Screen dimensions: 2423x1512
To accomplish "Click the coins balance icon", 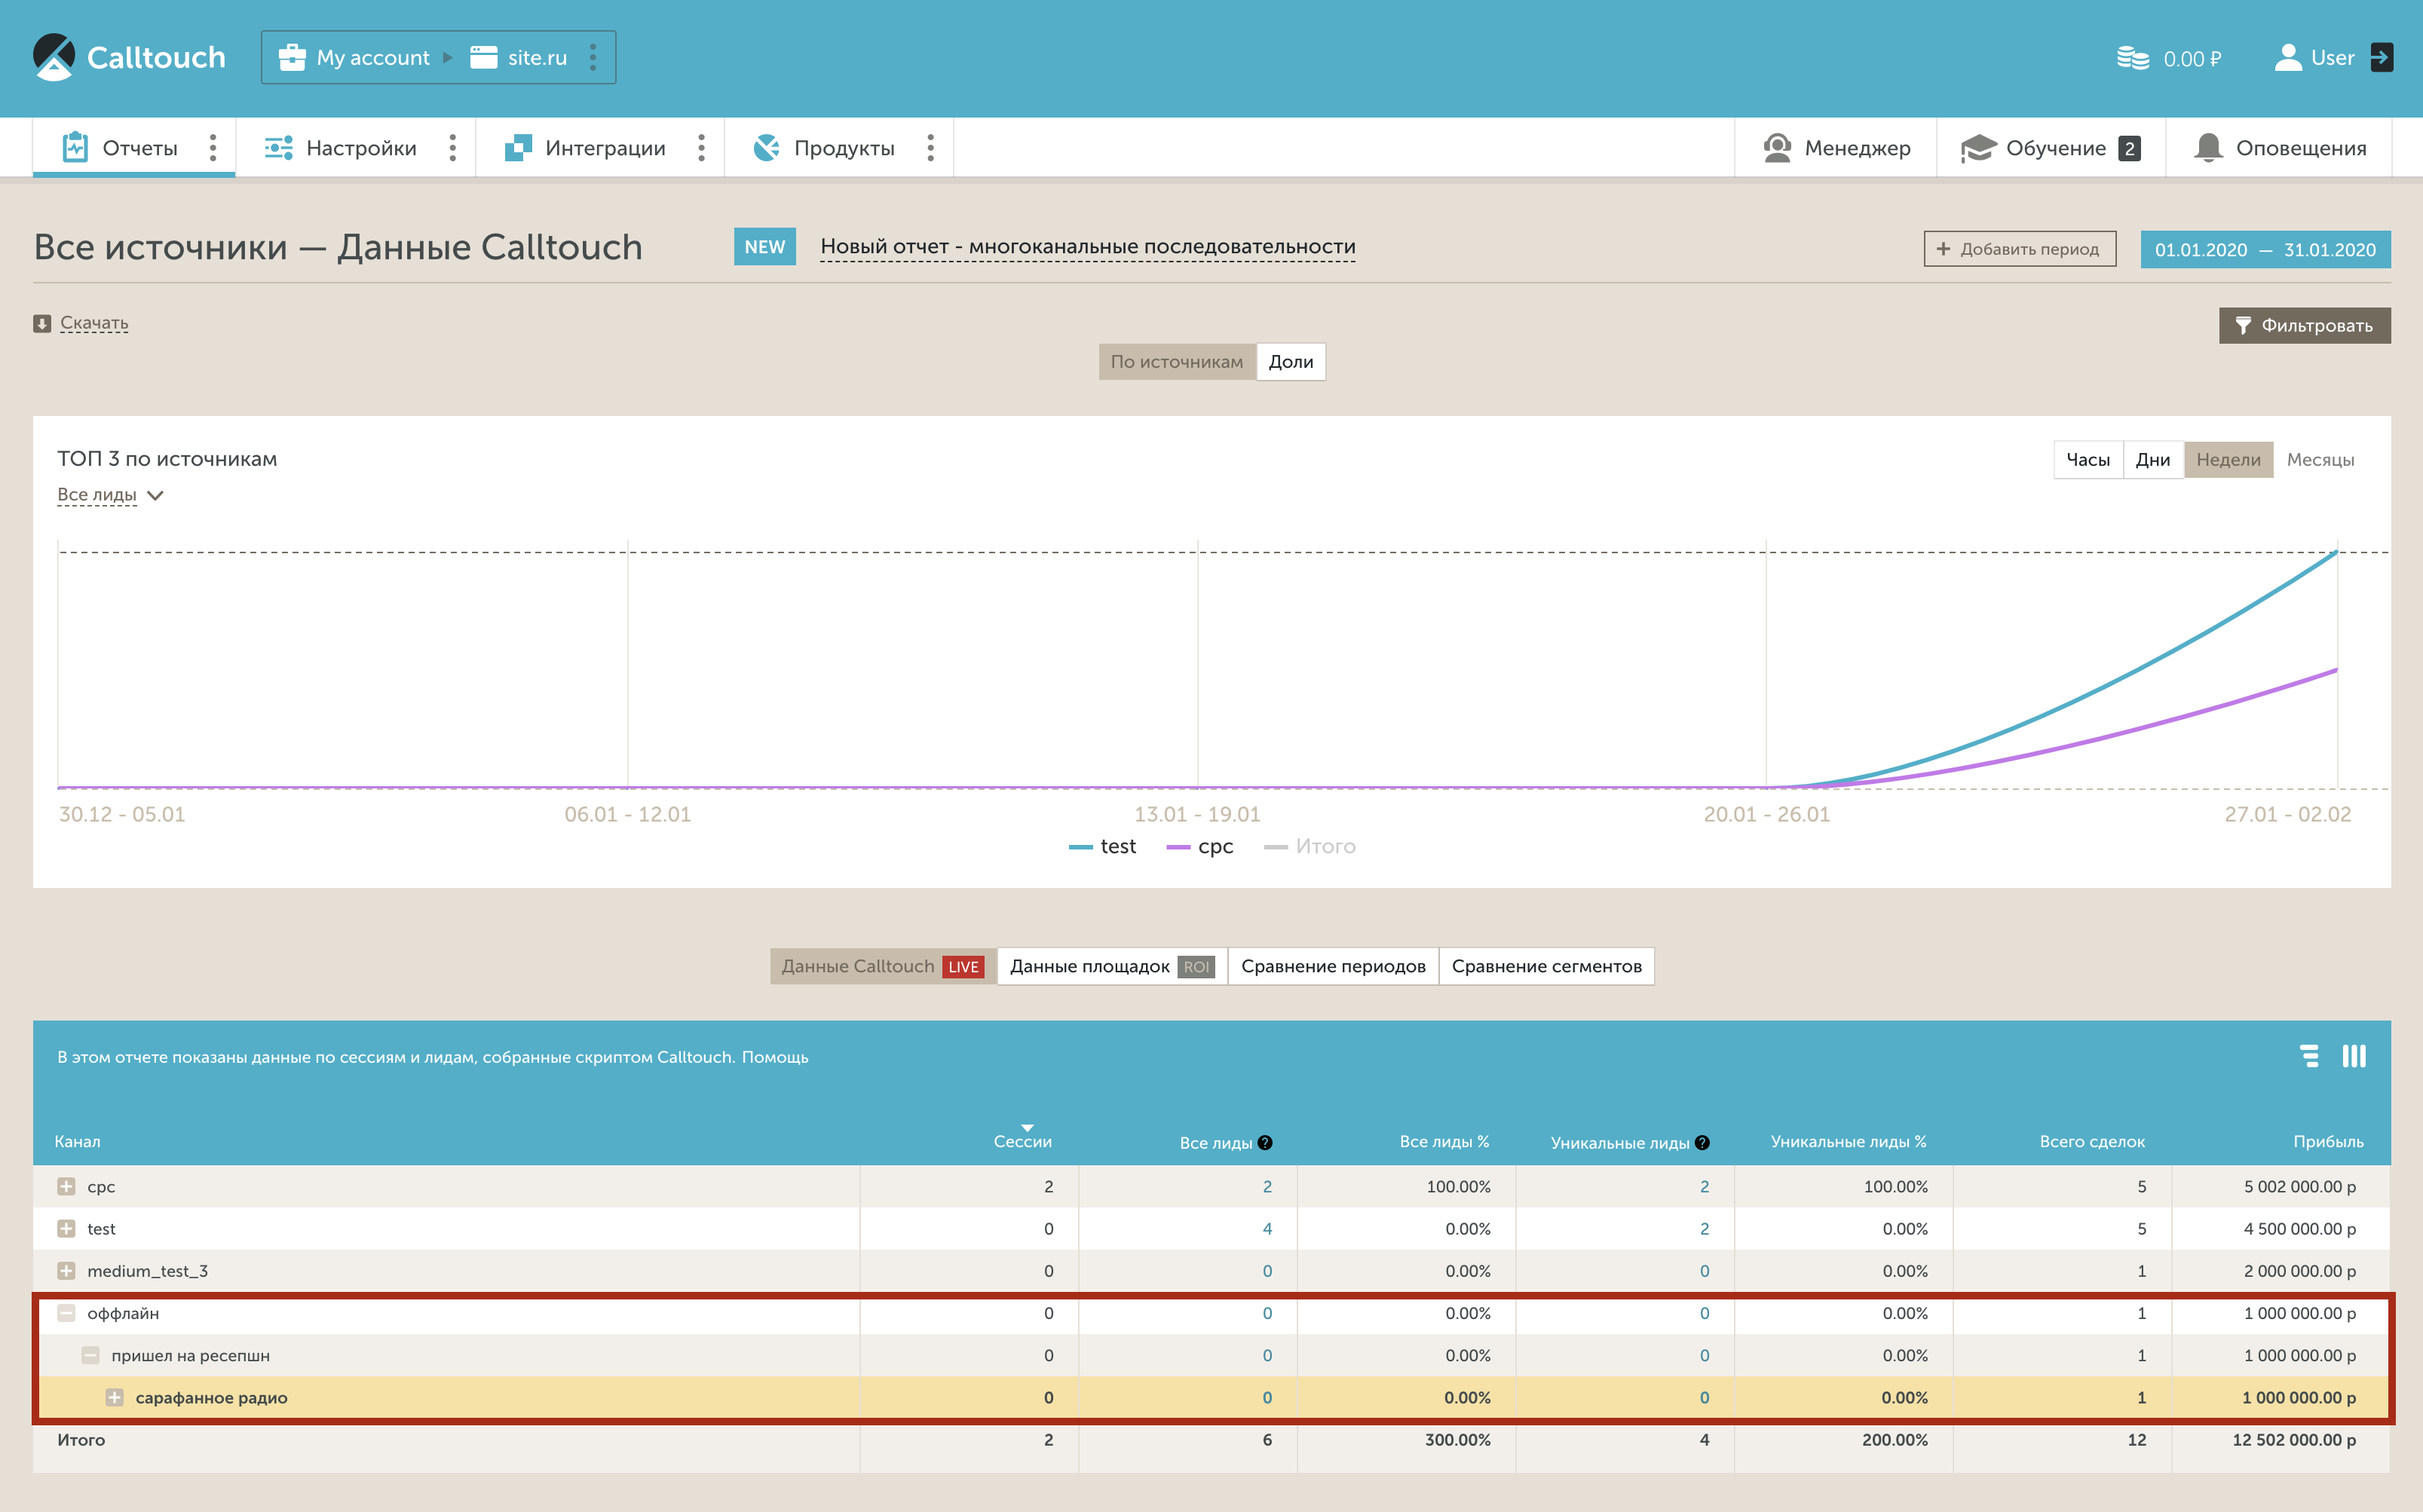I will (x=2132, y=58).
